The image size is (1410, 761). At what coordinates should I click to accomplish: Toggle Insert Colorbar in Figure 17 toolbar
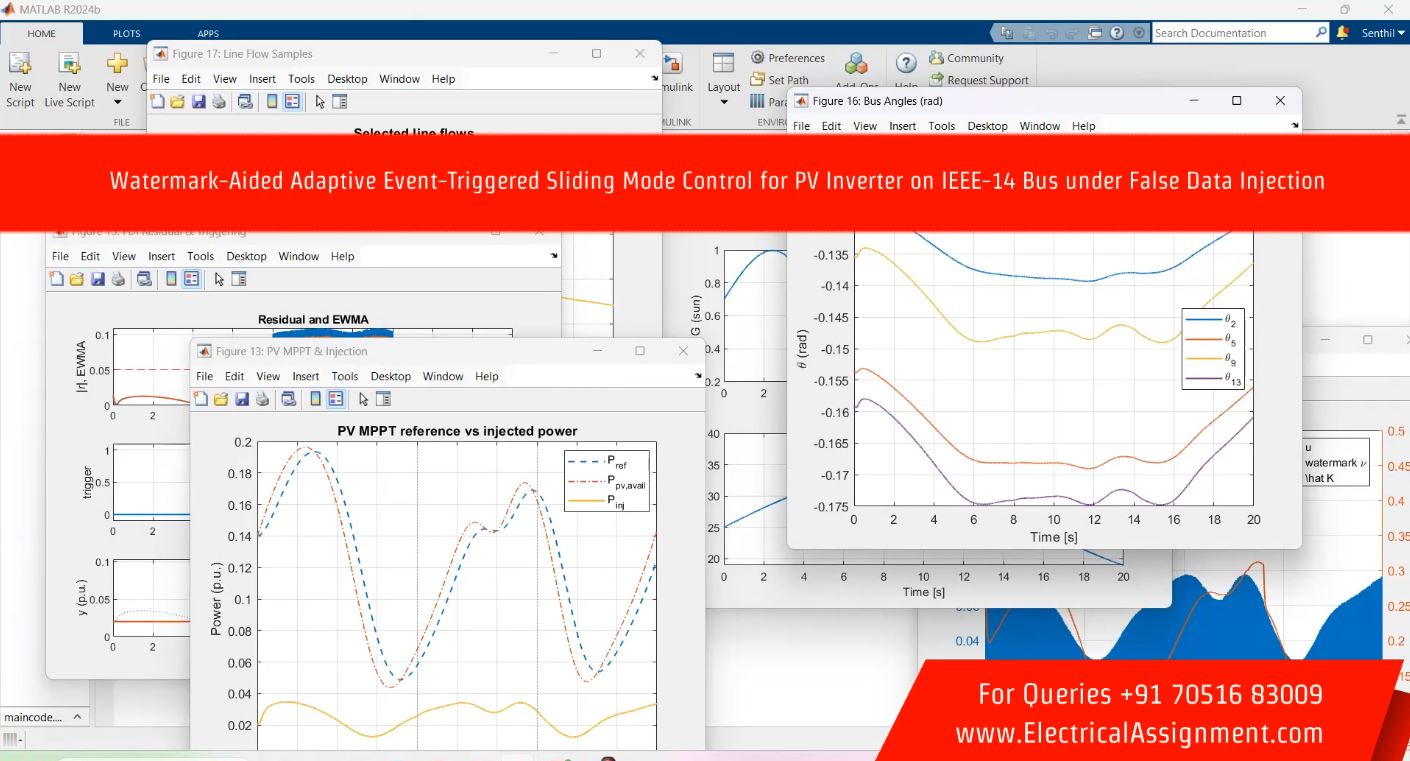pos(271,102)
